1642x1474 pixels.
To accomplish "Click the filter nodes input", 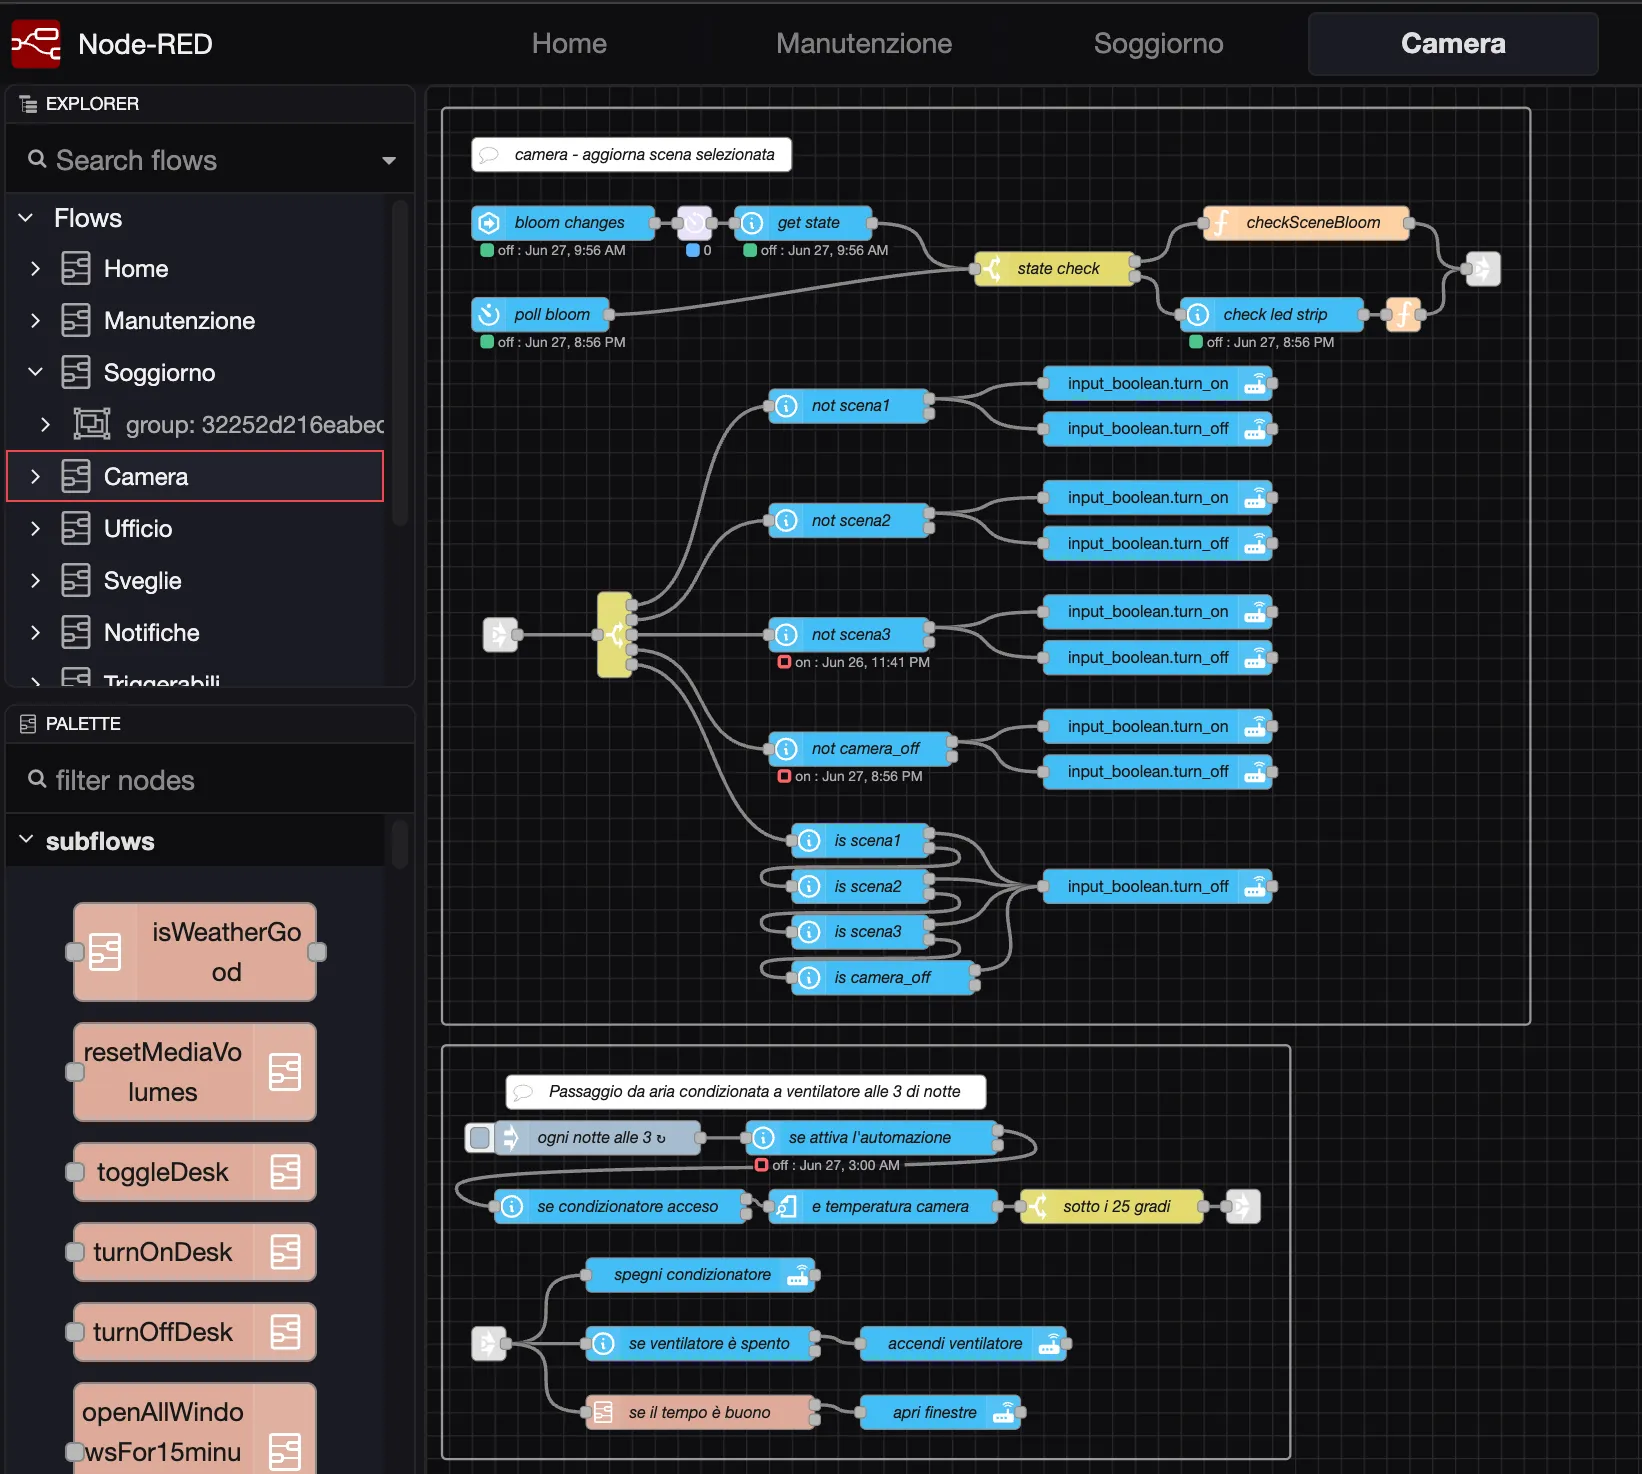I will click(210, 780).
